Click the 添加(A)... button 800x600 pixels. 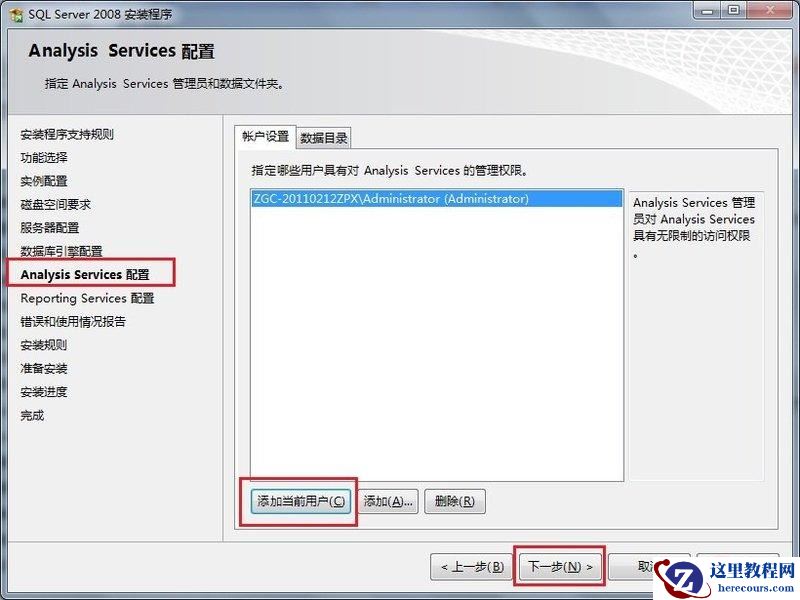tap(388, 501)
